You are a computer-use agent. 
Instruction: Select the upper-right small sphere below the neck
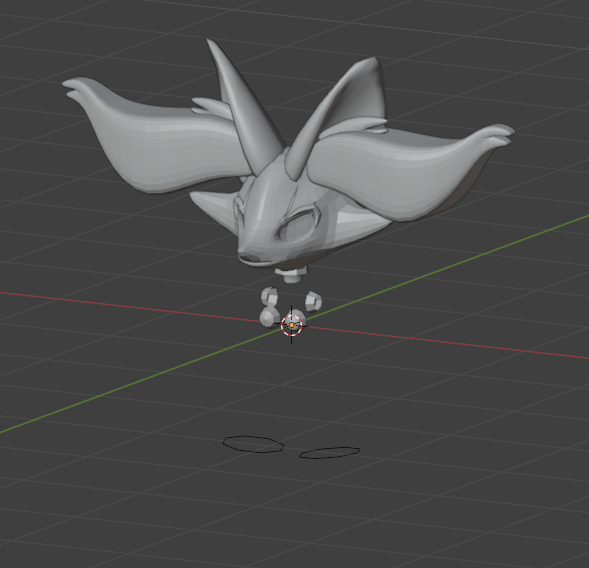(x=313, y=301)
